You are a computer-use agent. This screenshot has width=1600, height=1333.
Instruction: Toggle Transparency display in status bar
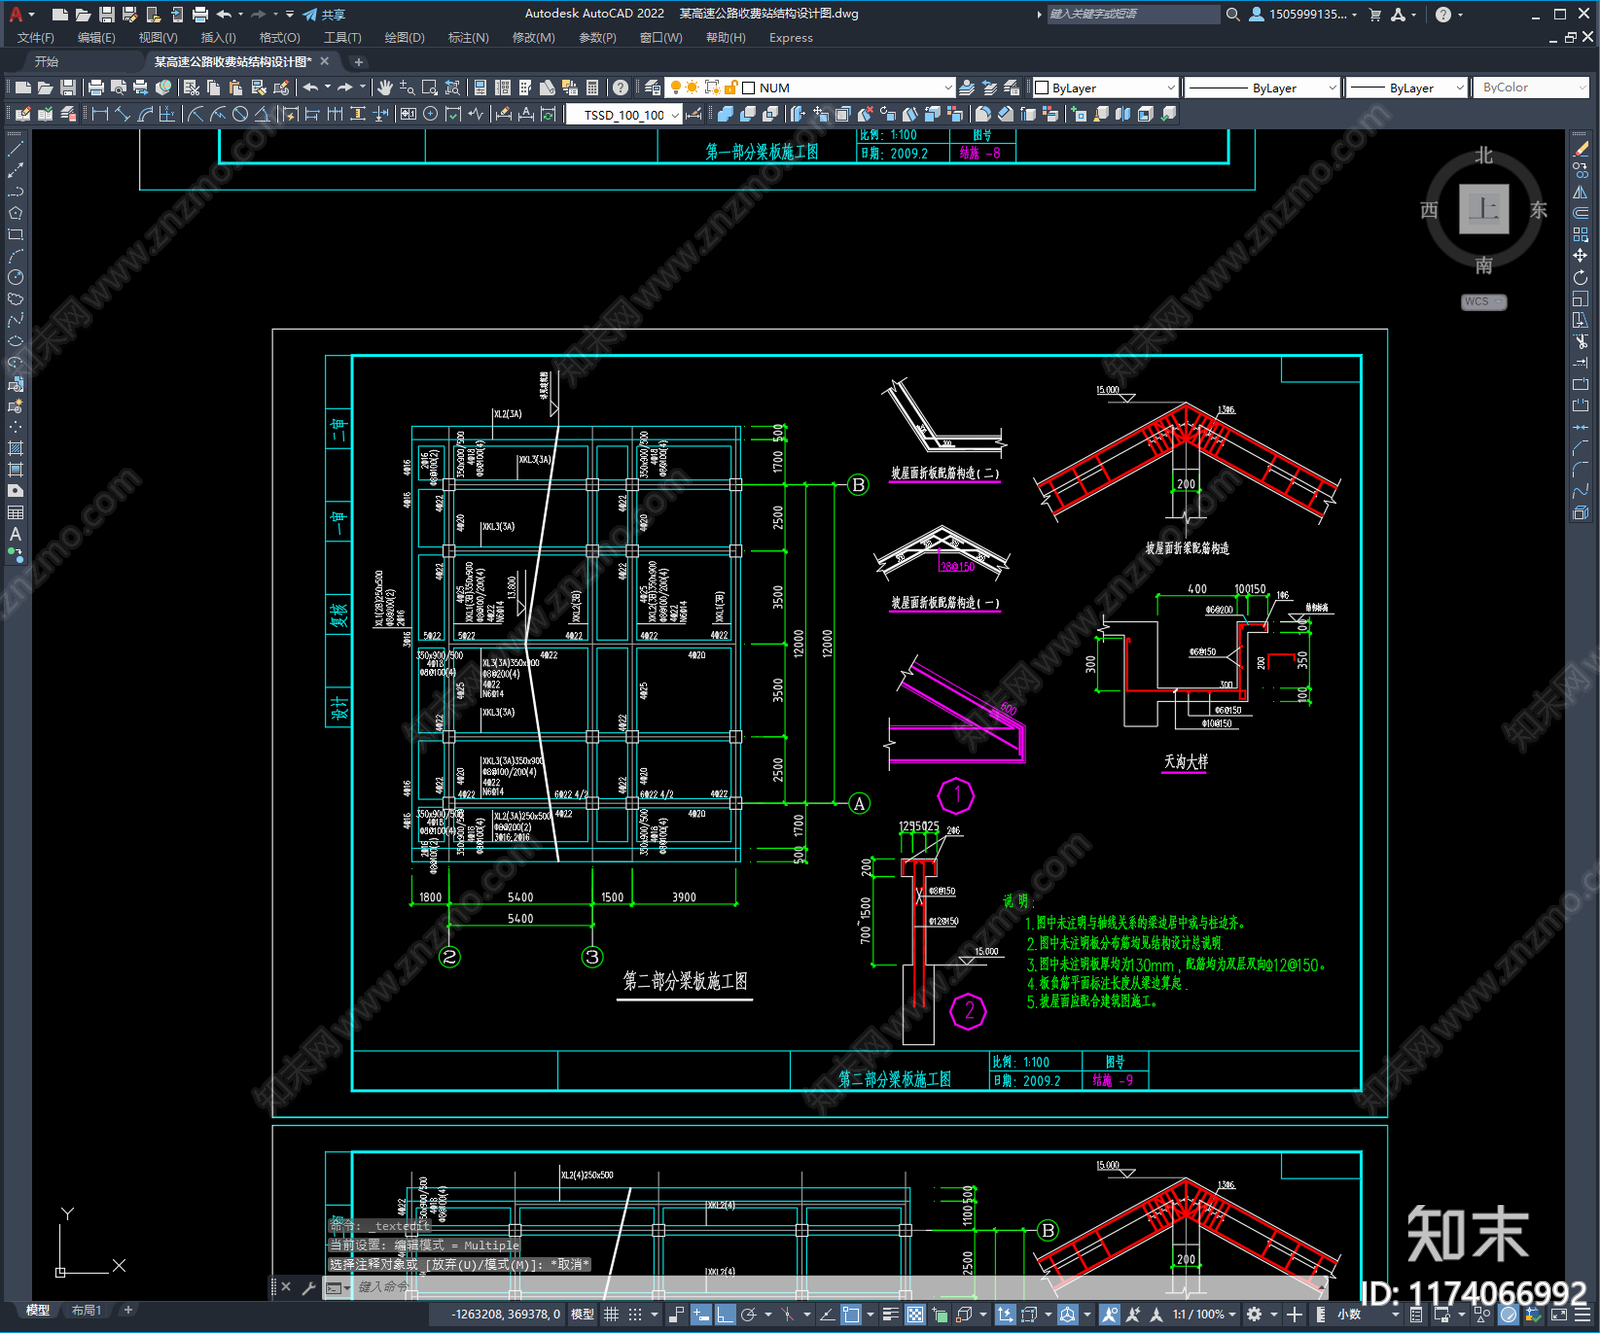[915, 1314]
